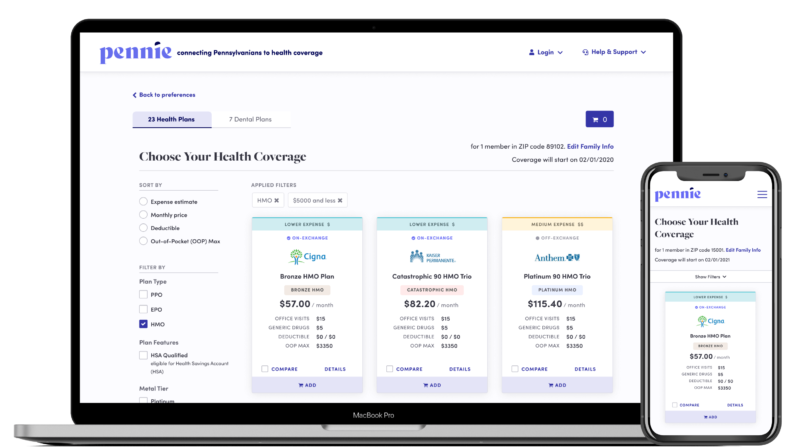Switch to the 7 Dental Plans tab

[x=251, y=119]
